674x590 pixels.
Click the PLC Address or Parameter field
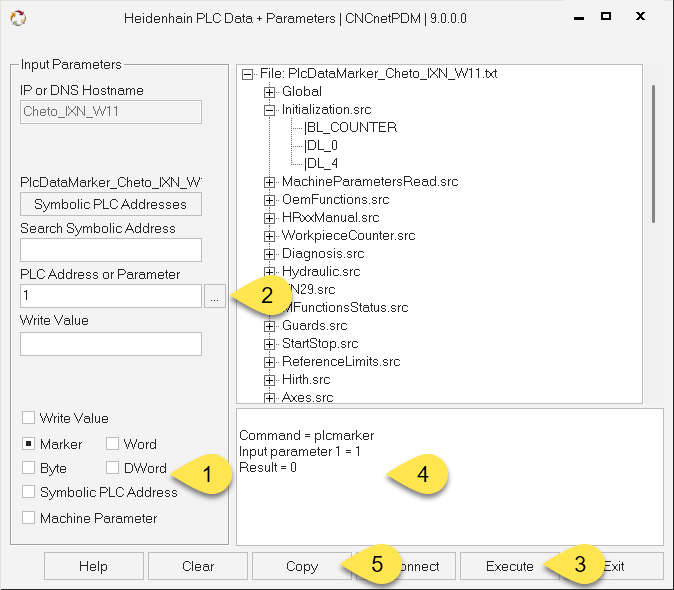click(x=111, y=296)
